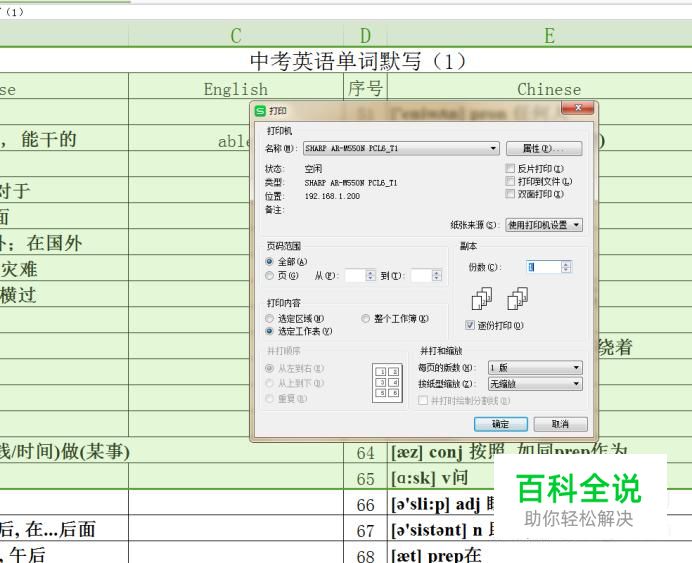Enable 反片打印 checkbox
692x563 pixels.
pos(510,168)
